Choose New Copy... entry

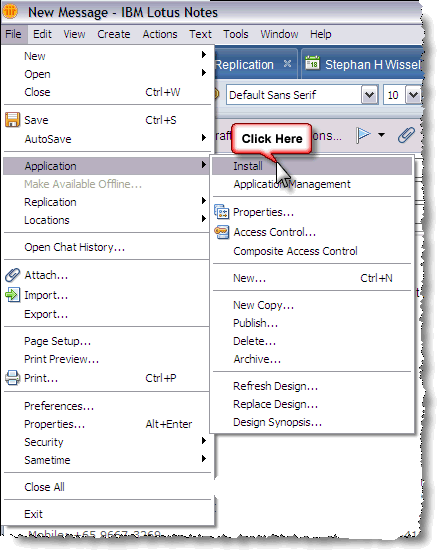coord(312,305)
